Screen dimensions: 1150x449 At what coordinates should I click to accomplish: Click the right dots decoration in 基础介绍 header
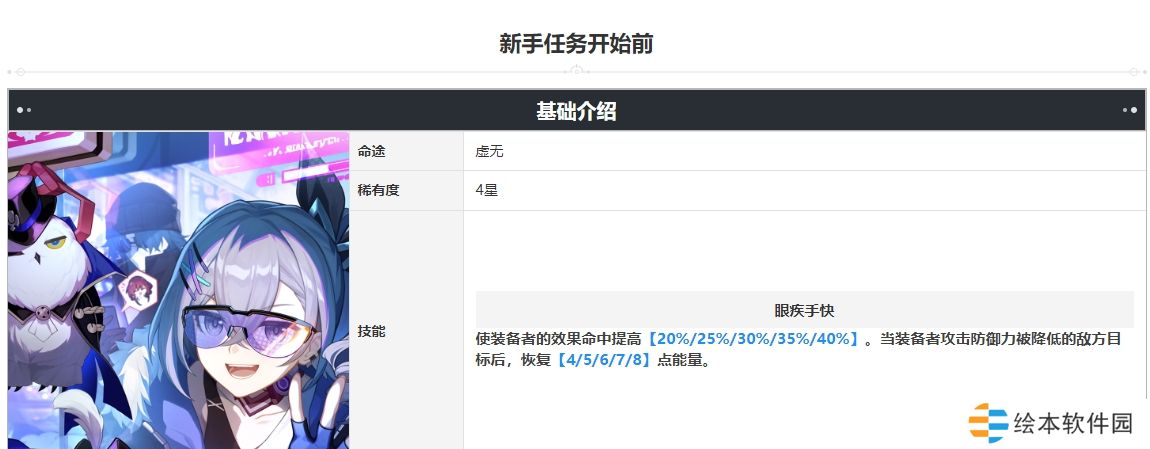coord(1129,110)
